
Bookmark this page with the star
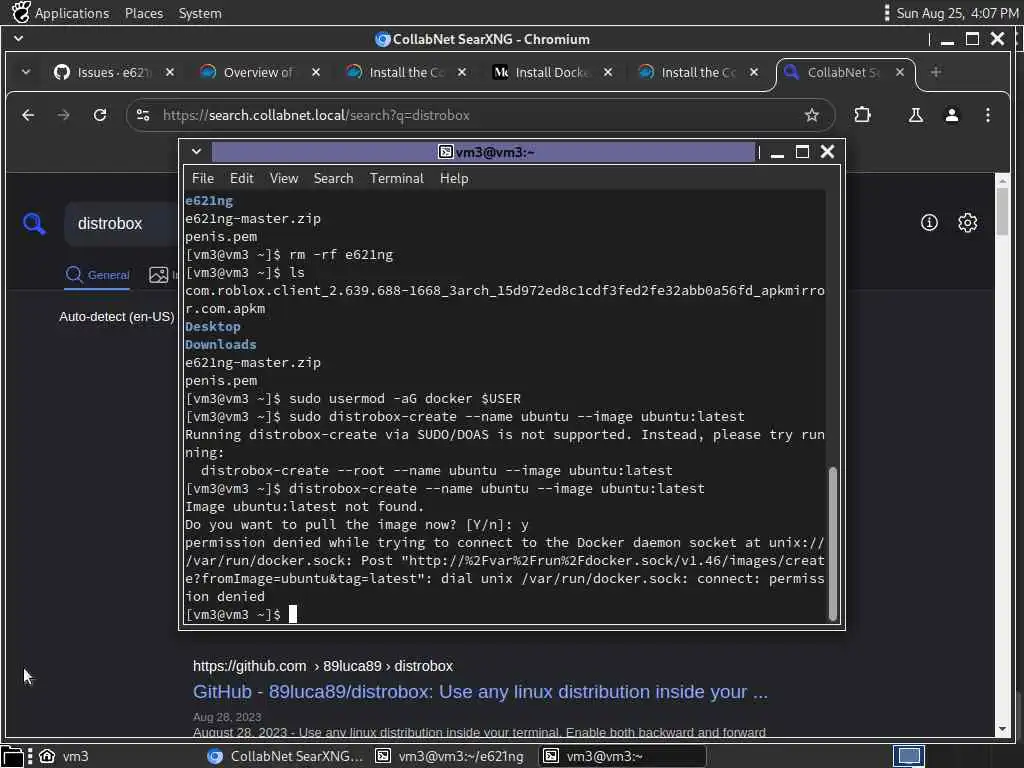[812, 116]
